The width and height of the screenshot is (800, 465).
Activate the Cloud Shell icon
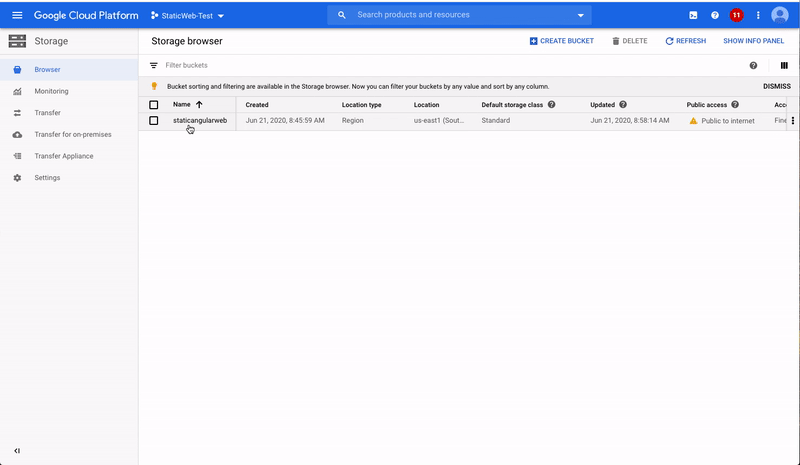[x=693, y=15]
